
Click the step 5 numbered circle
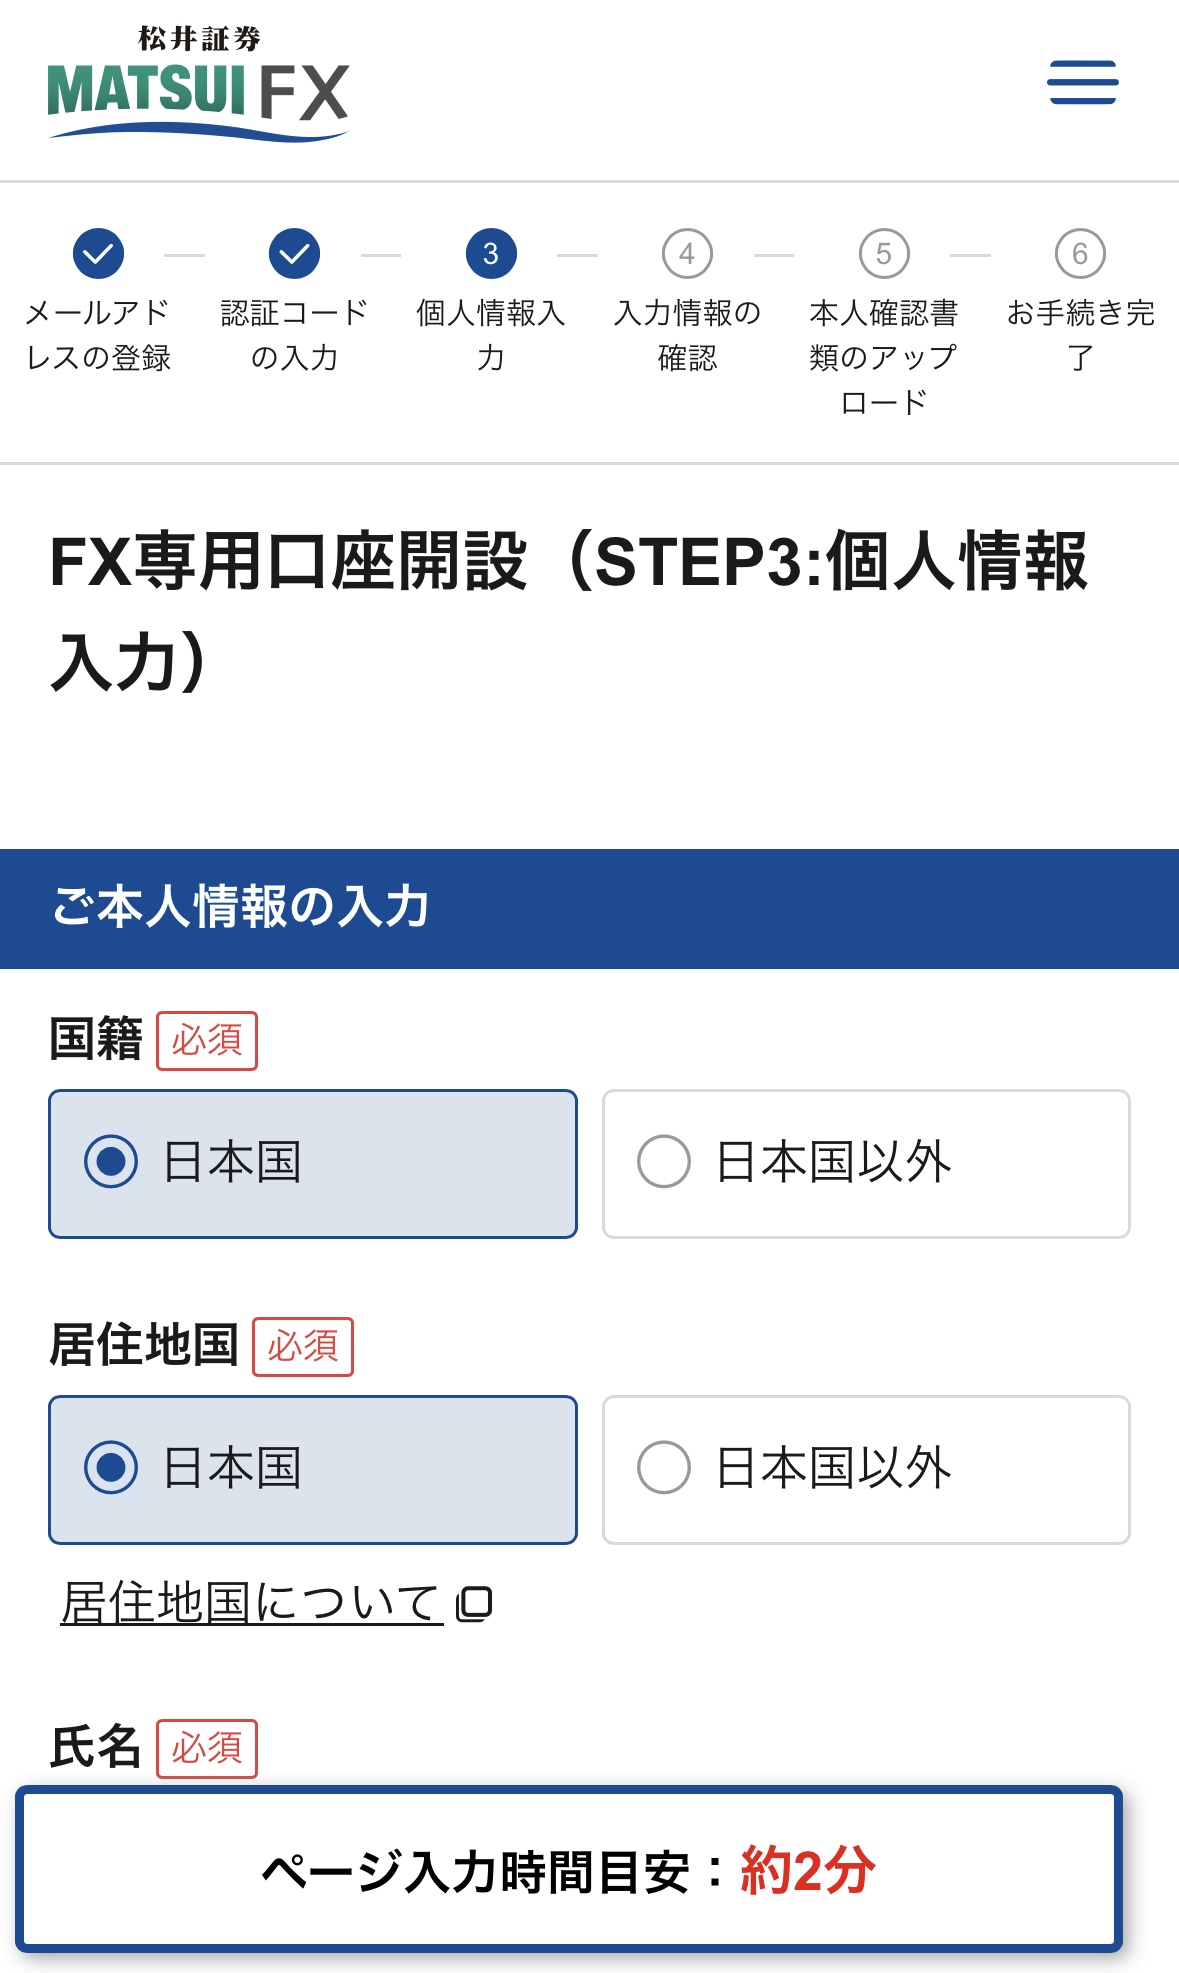pyautogui.click(x=883, y=254)
